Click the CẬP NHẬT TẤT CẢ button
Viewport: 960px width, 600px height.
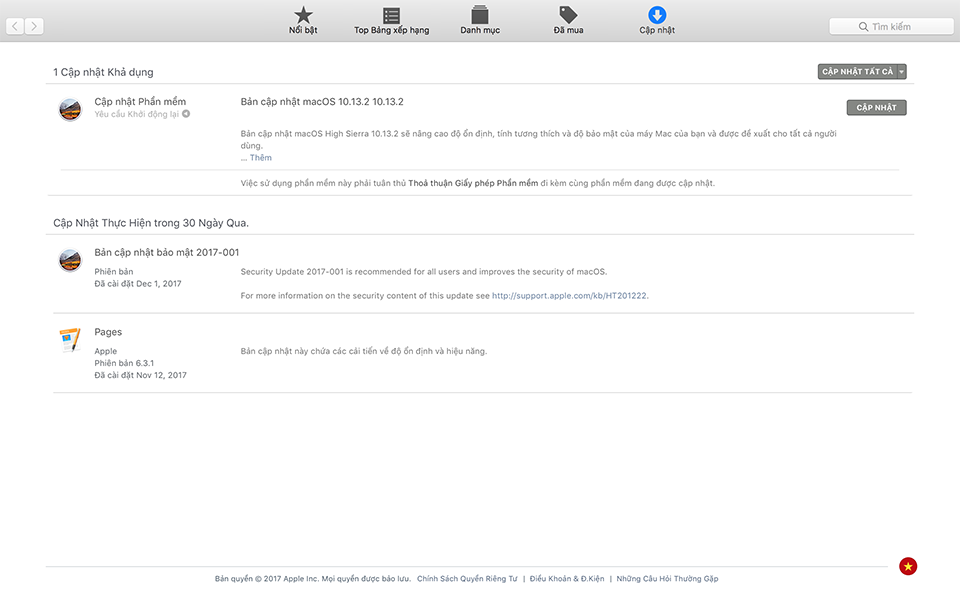coord(857,72)
